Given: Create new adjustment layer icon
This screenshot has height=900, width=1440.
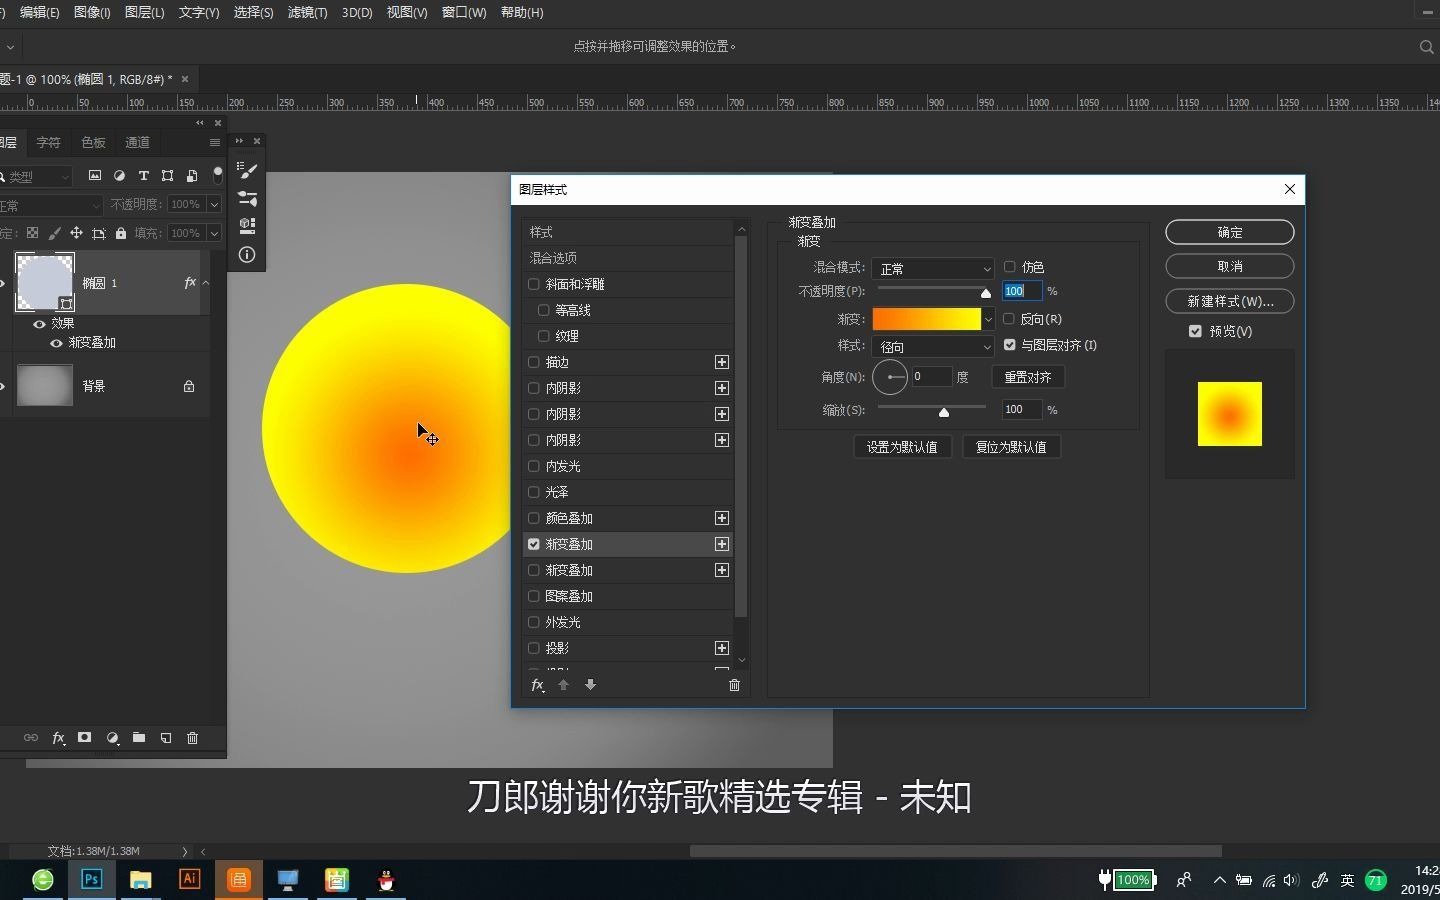Looking at the screenshot, I should pos(112,738).
